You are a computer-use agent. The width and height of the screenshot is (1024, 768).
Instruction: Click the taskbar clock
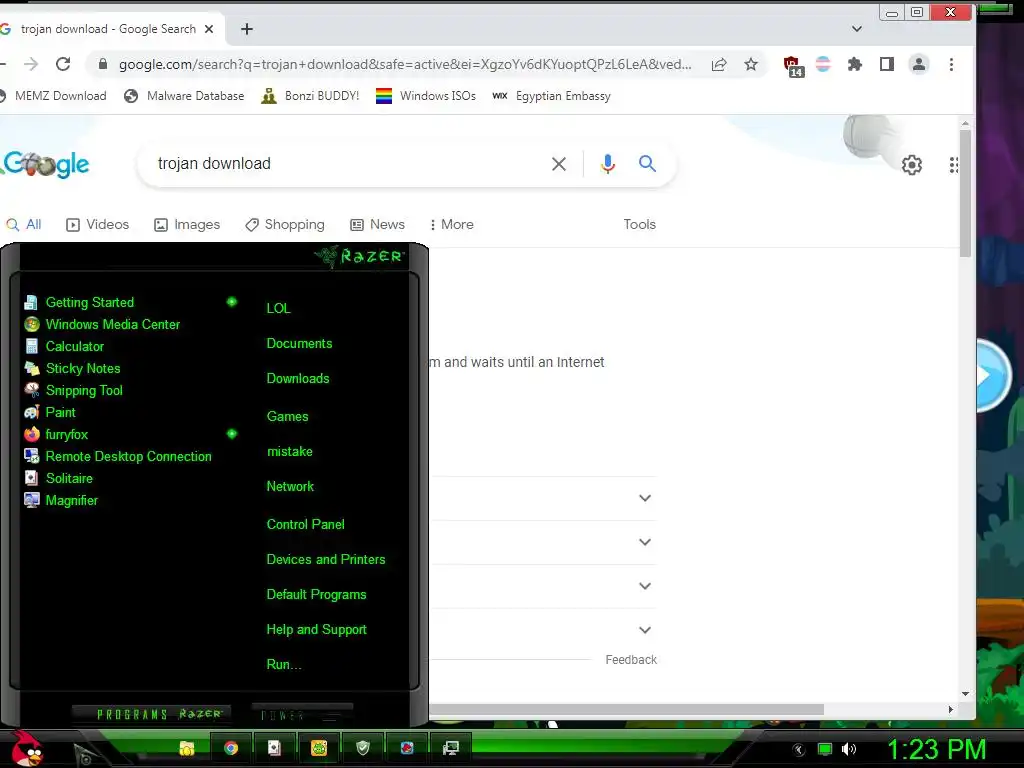tap(936, 749)
